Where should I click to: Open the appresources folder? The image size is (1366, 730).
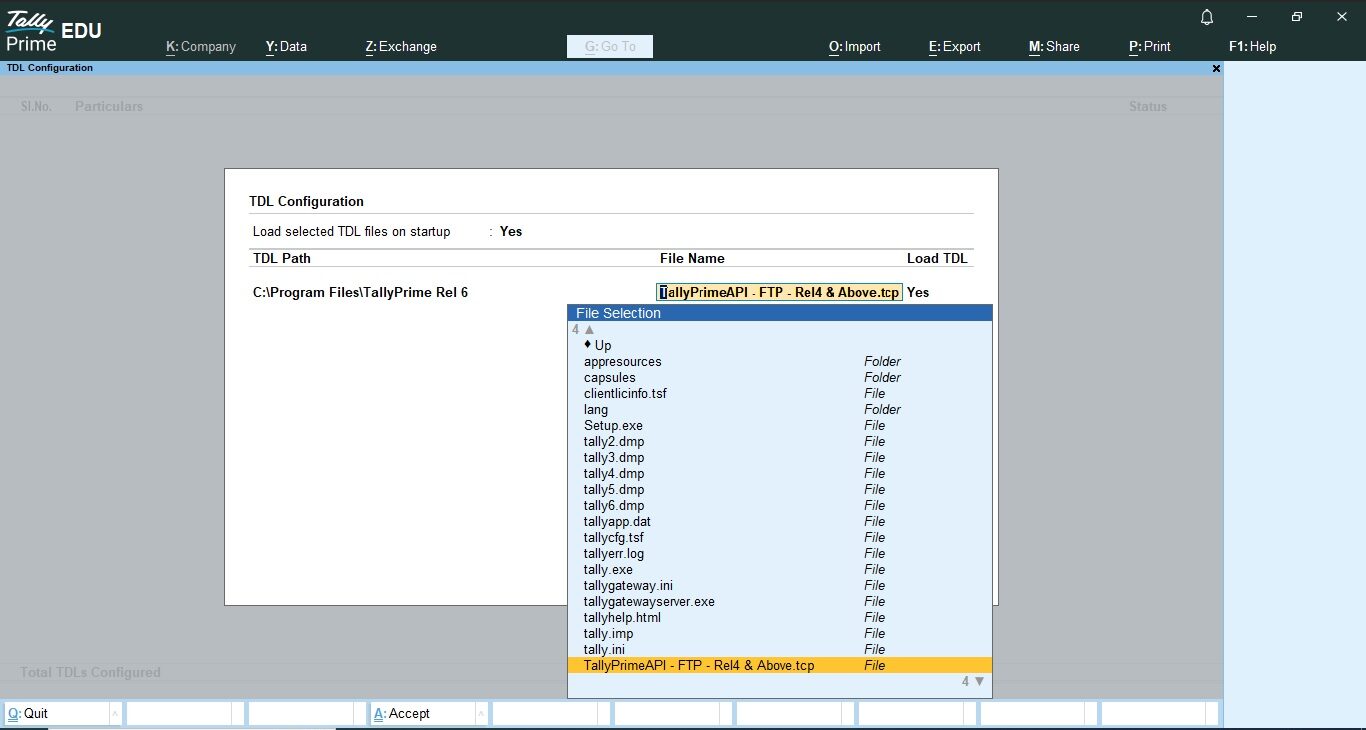pyautogui.click(x=779, y=361)
